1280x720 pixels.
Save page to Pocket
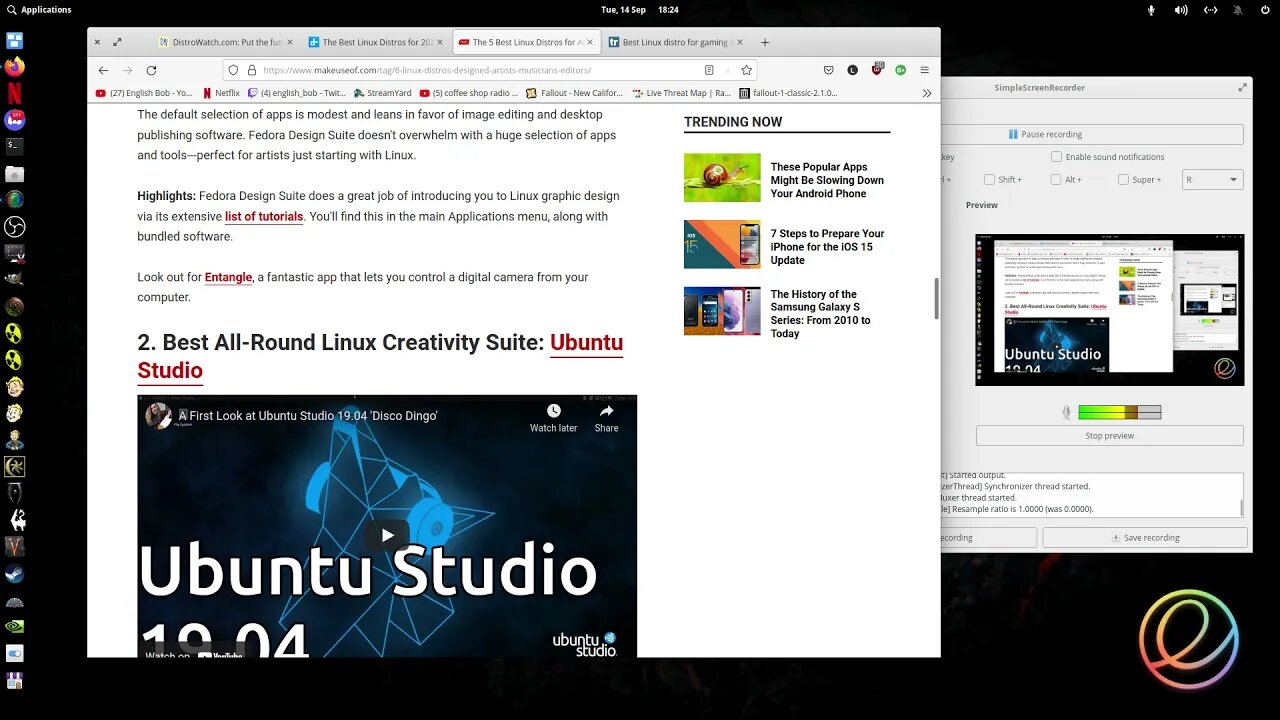[828, 70]
